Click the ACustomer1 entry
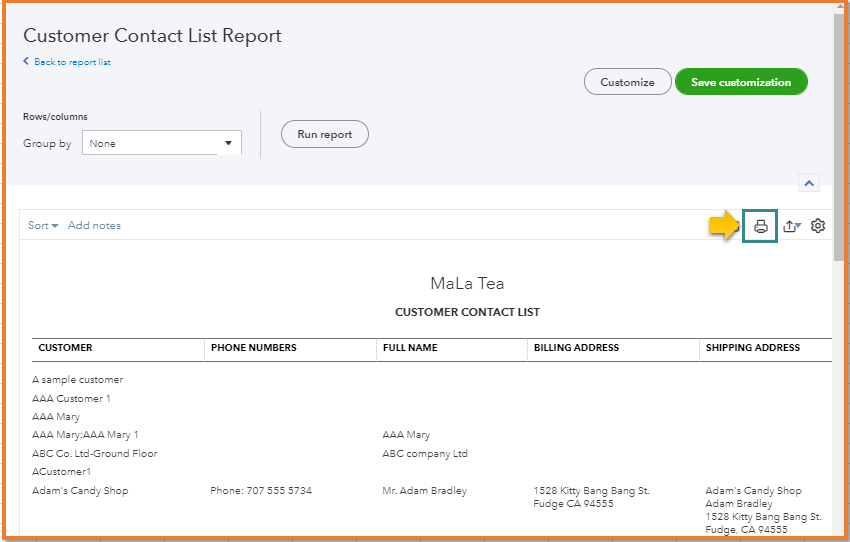850x542 pixels. [61, 472]
